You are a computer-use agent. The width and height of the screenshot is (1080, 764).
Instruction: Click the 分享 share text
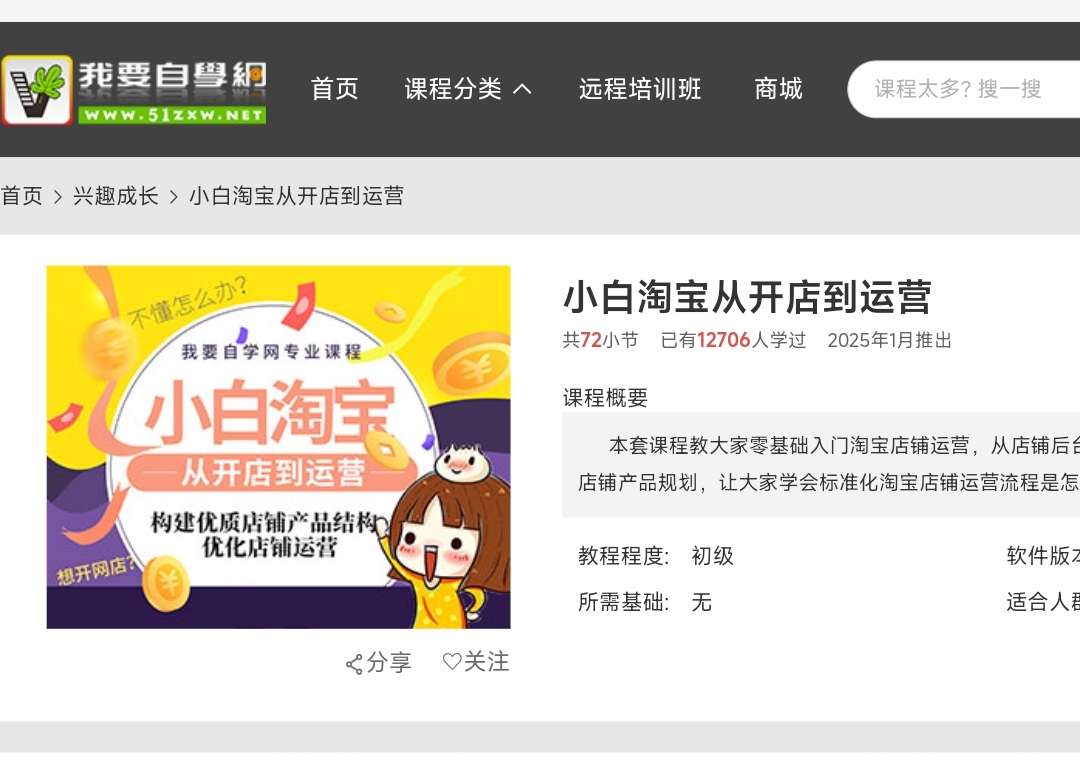point(389,663)
